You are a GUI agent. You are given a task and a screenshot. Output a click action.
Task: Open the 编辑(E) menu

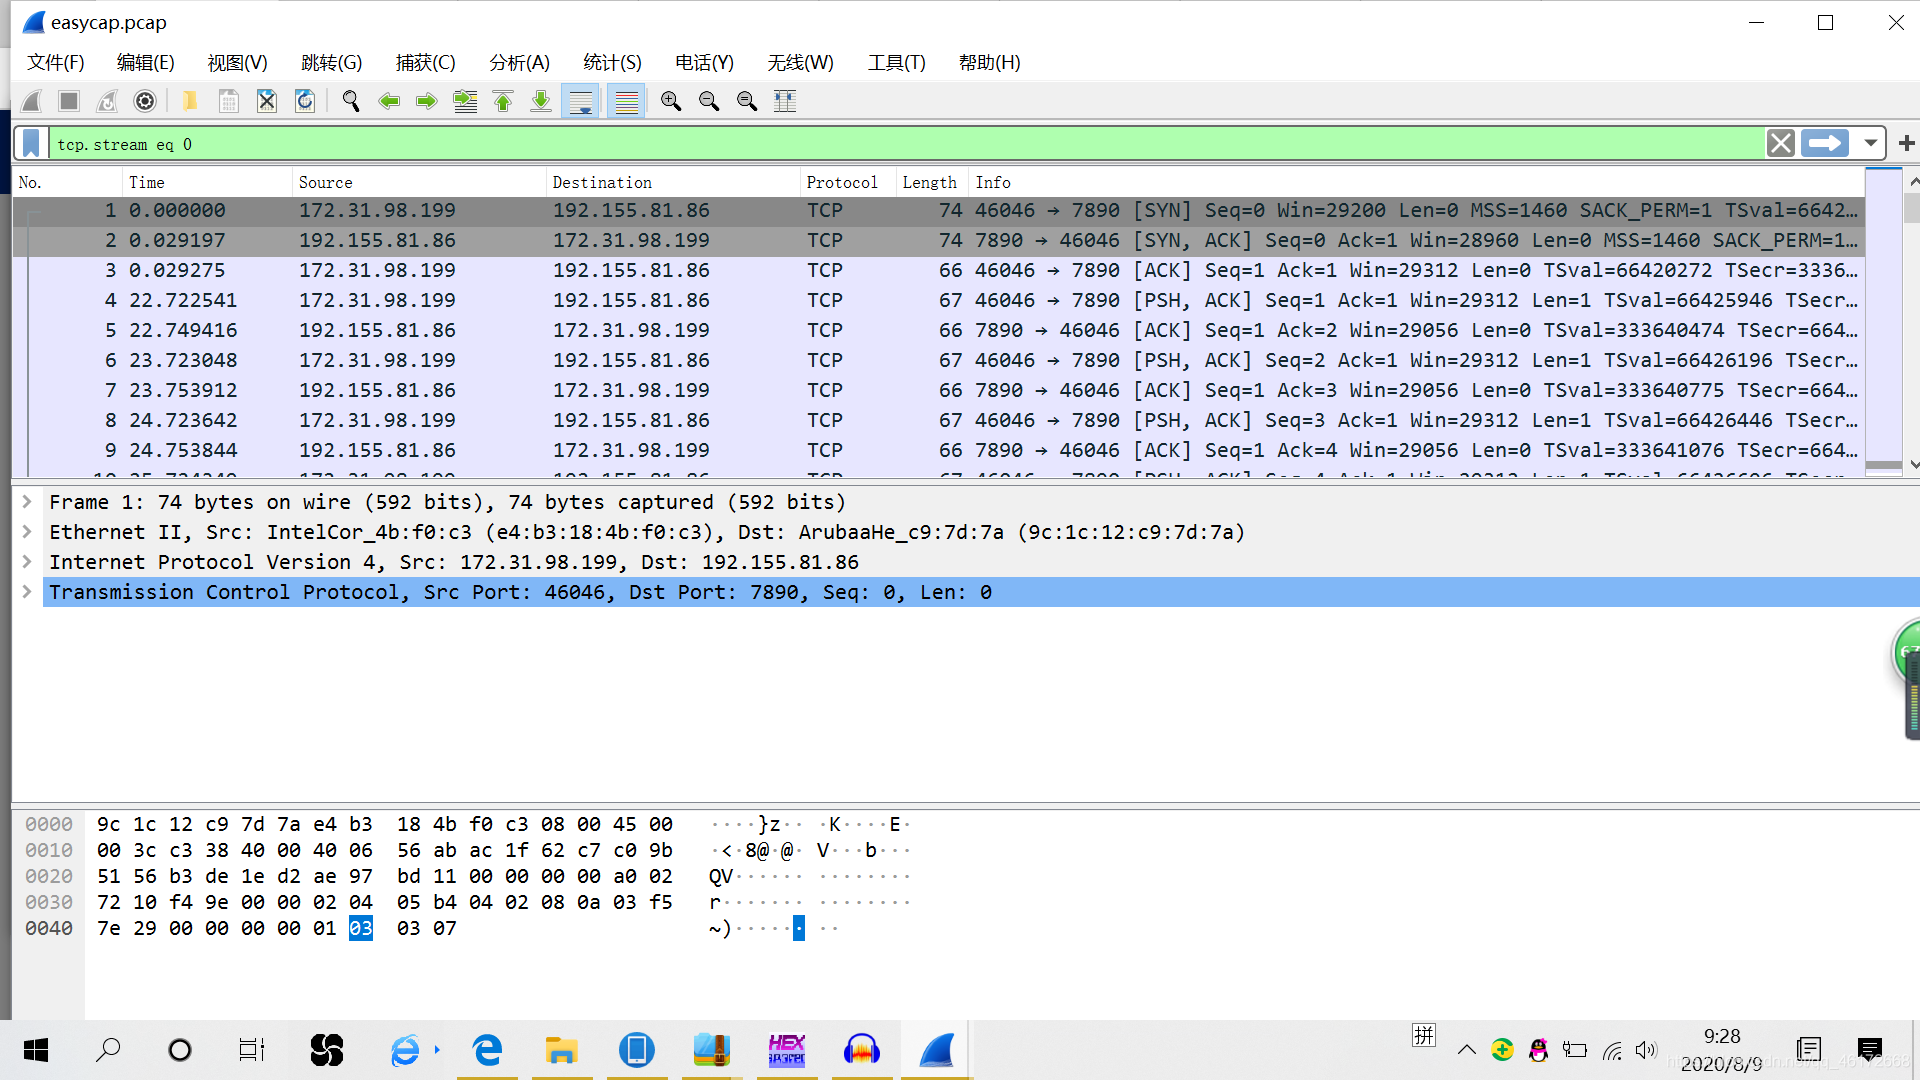(146, 62)
